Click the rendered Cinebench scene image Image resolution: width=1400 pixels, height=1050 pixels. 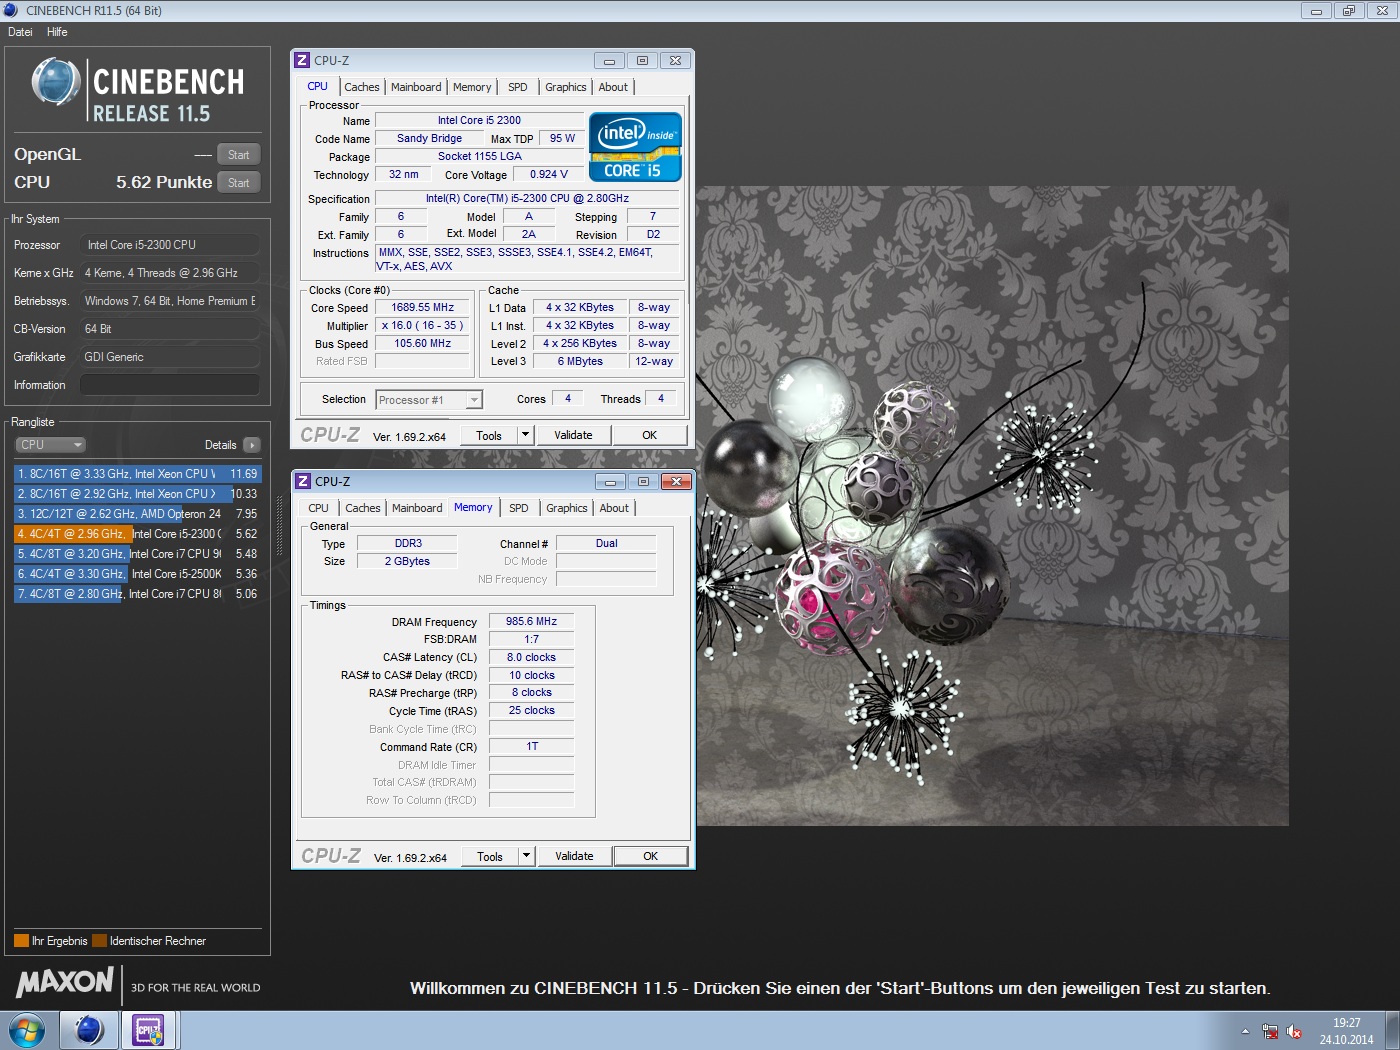[992, 506]
